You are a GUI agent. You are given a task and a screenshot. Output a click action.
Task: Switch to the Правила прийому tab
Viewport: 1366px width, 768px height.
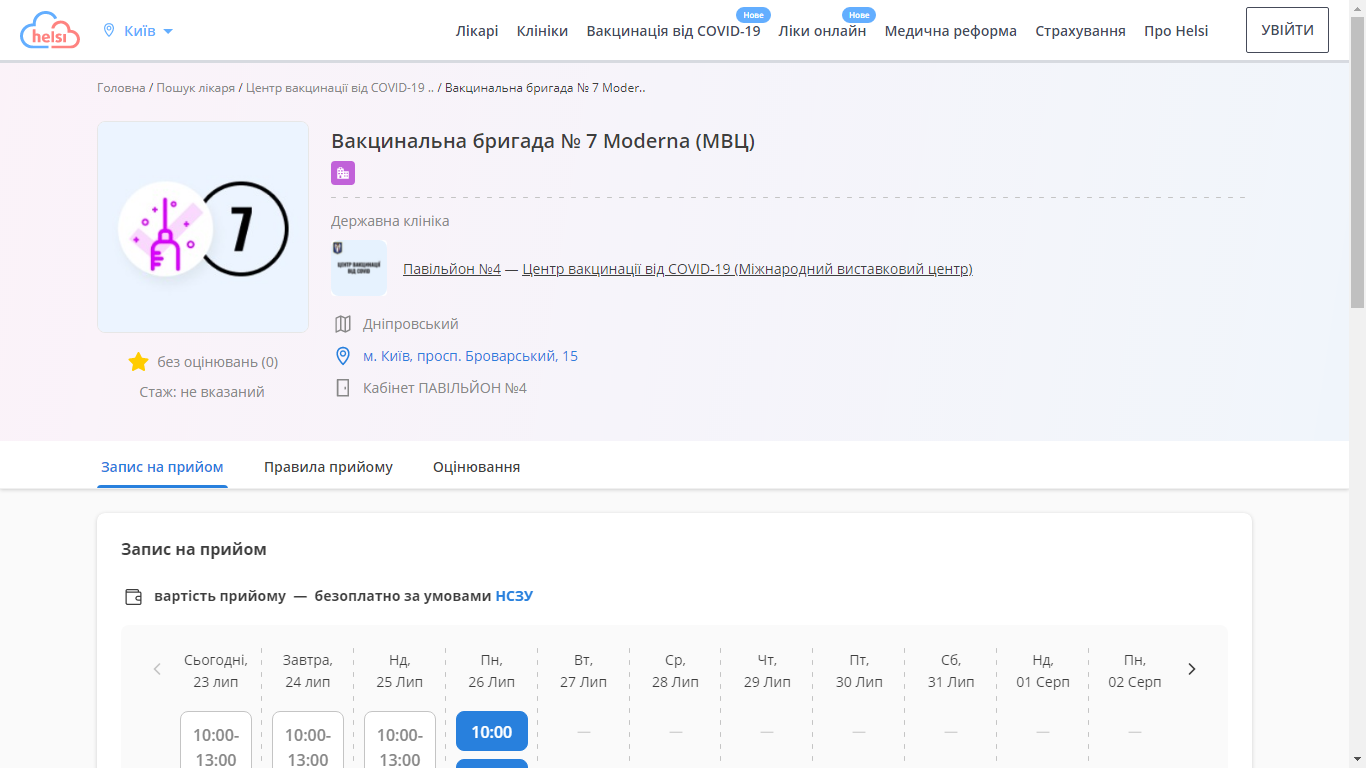coord(328,467)
